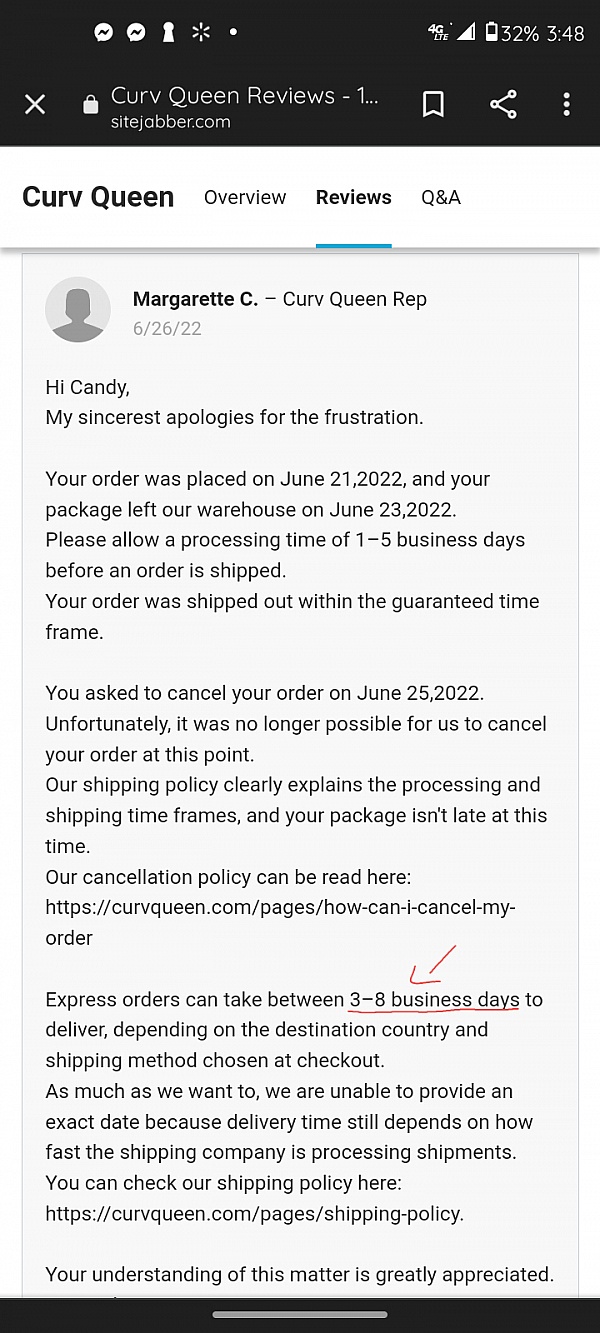Tap the Curv Queen page title
Image resolution: width=600 pixels, height=1333 pixels.
pos(98,197)
